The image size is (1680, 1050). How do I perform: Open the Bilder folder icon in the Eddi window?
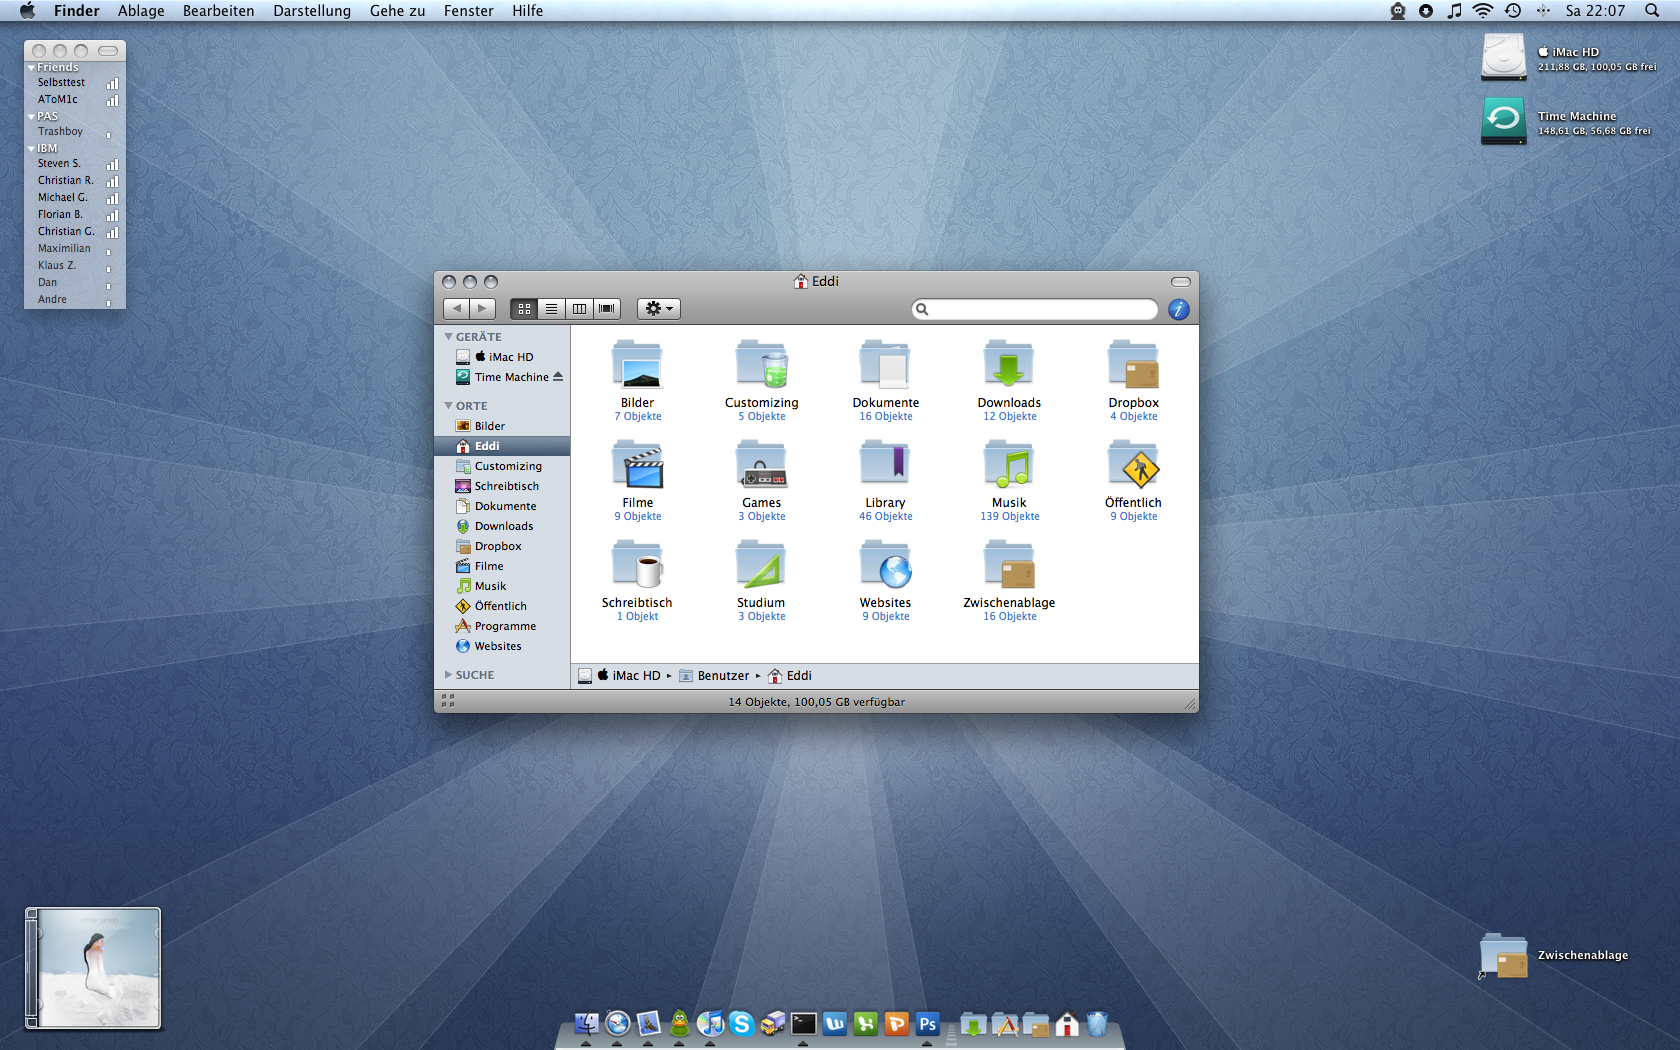point(637,365)
